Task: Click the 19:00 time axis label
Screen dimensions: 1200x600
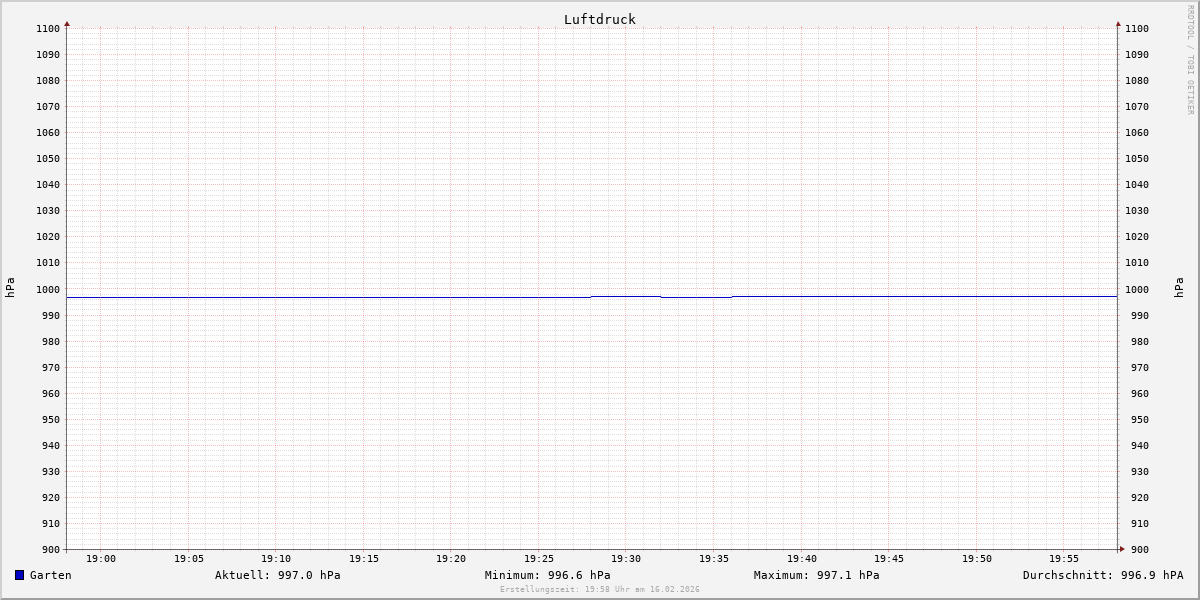Action: (101, 559)
